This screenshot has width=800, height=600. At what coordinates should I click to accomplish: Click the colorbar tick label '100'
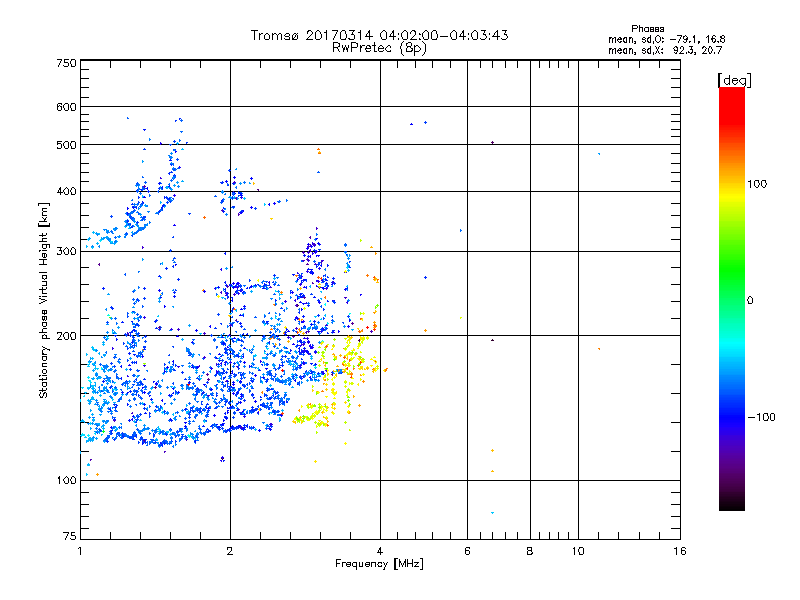757,184
